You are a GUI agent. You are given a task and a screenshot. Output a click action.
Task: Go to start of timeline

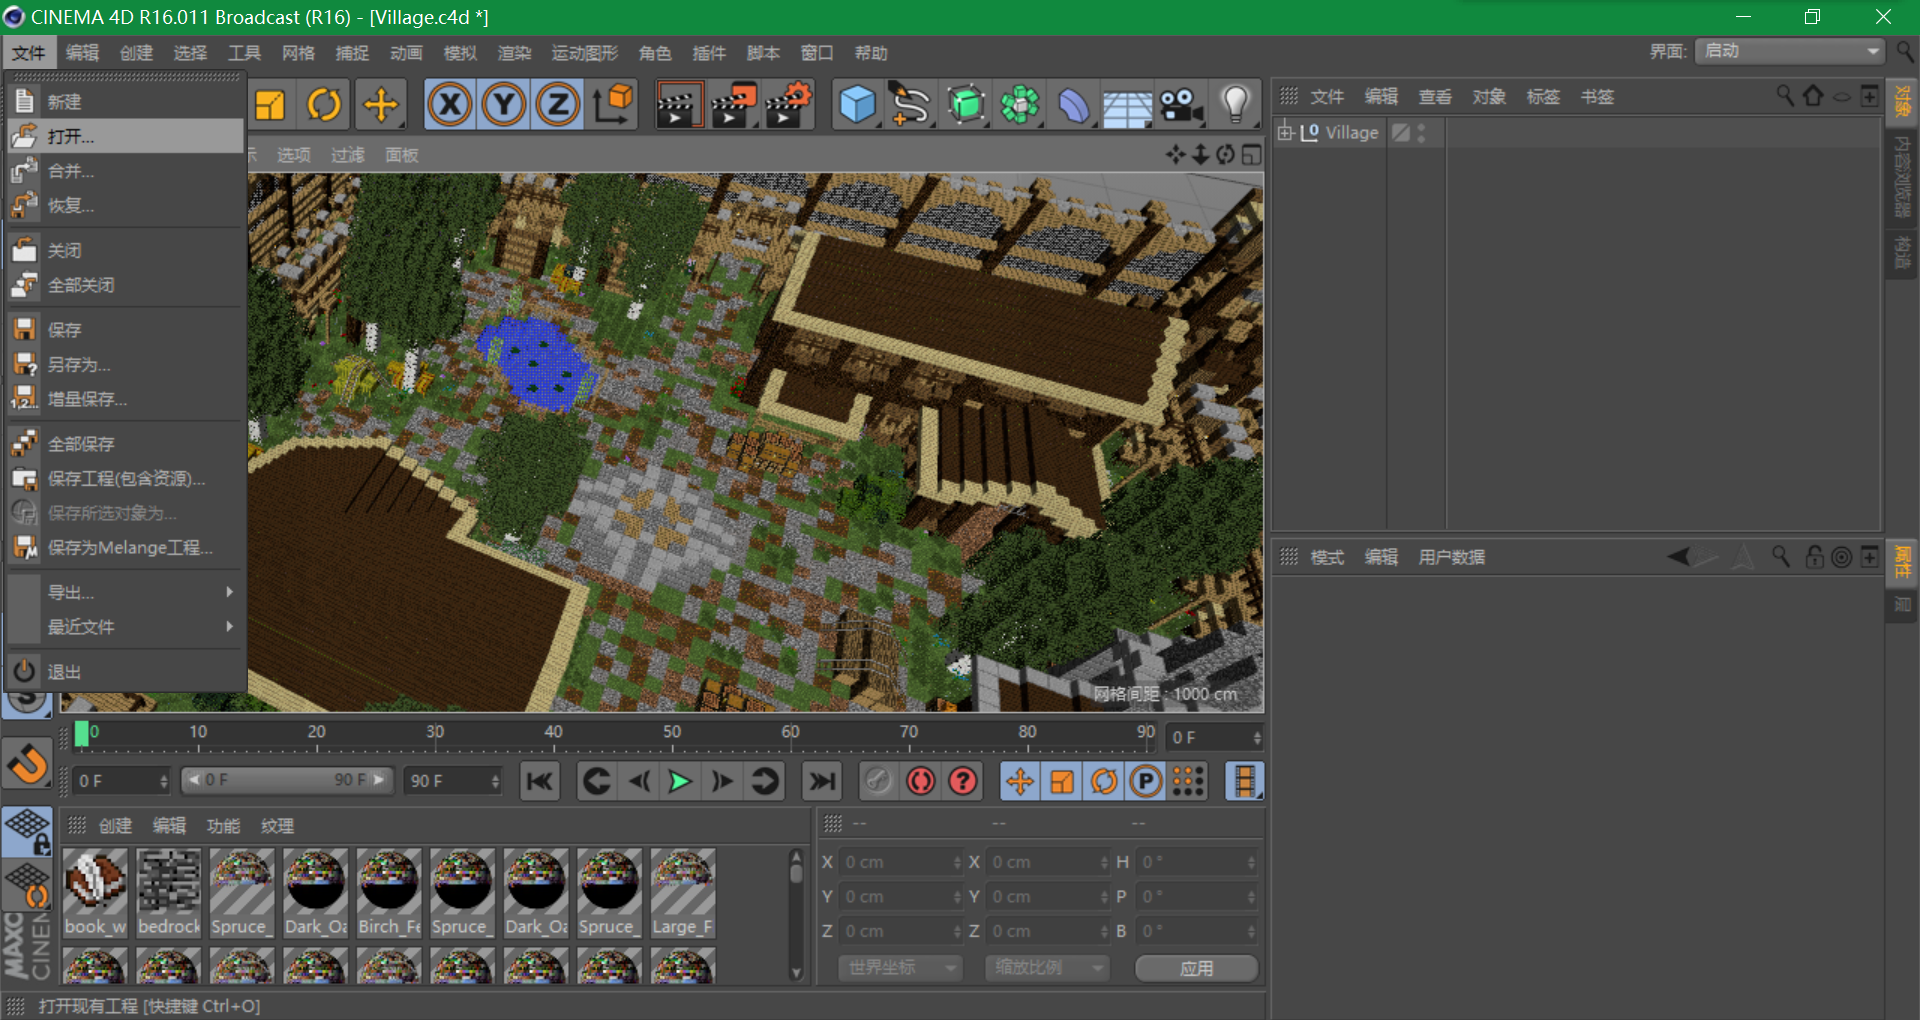pos(540,781)
